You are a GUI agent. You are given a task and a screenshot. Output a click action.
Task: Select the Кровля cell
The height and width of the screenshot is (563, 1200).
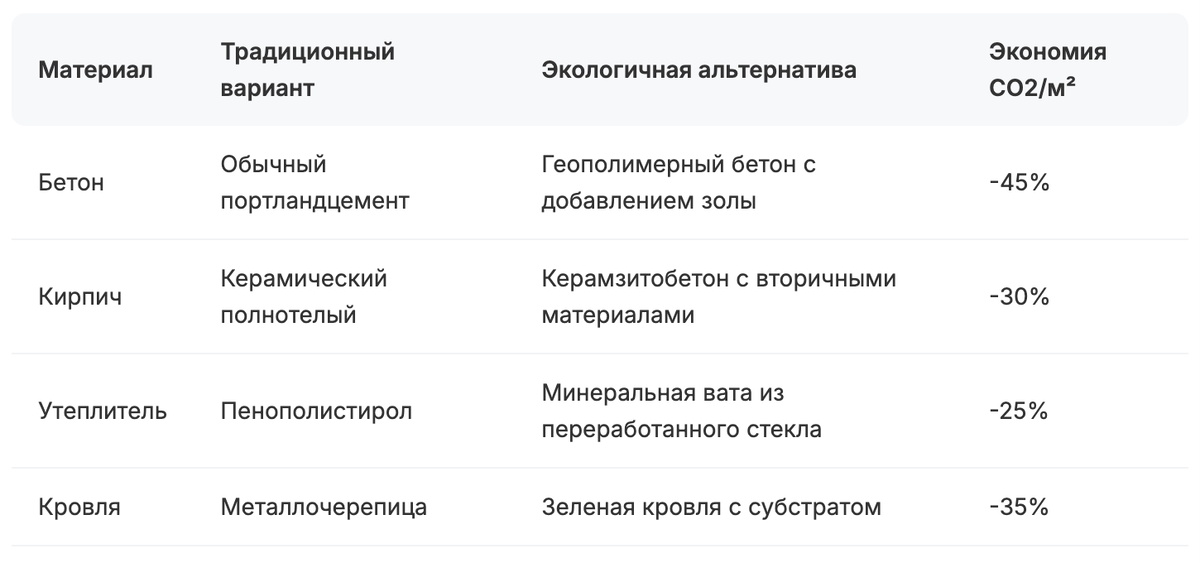79,507
